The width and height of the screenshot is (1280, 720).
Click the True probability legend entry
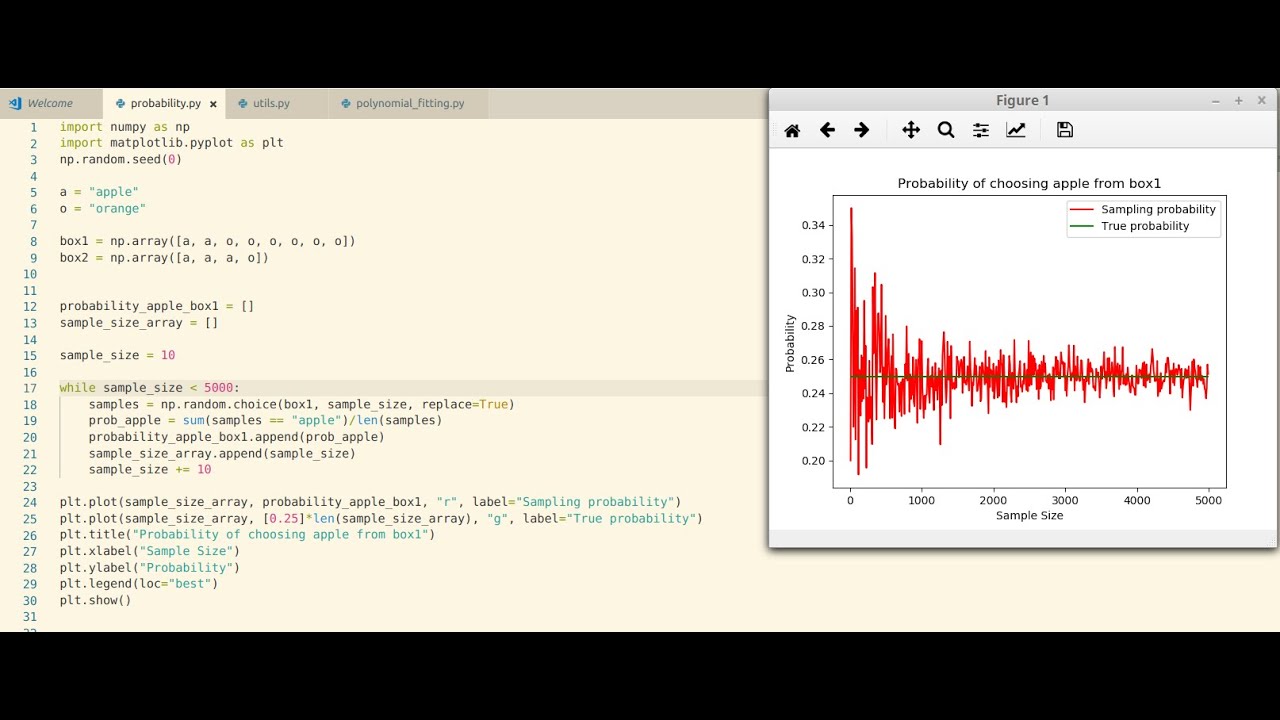pos(1130,226)
